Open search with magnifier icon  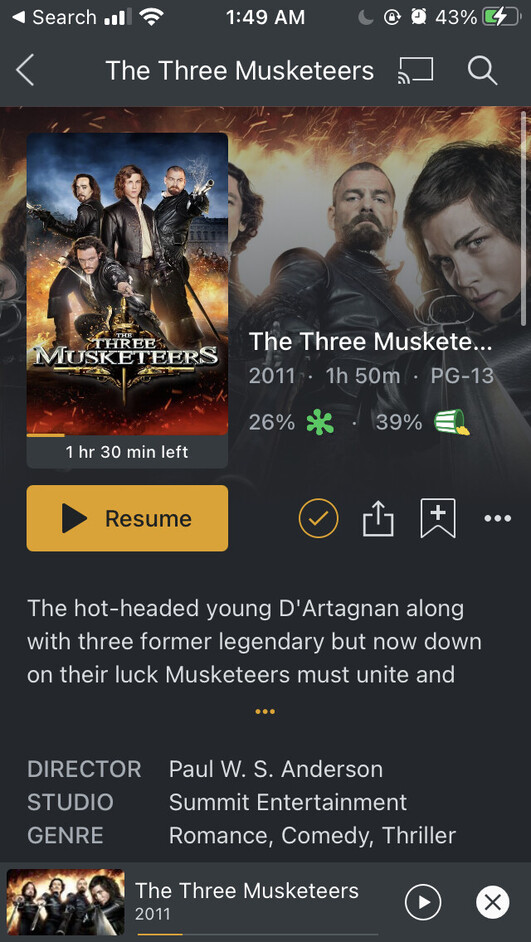[482, 71]
